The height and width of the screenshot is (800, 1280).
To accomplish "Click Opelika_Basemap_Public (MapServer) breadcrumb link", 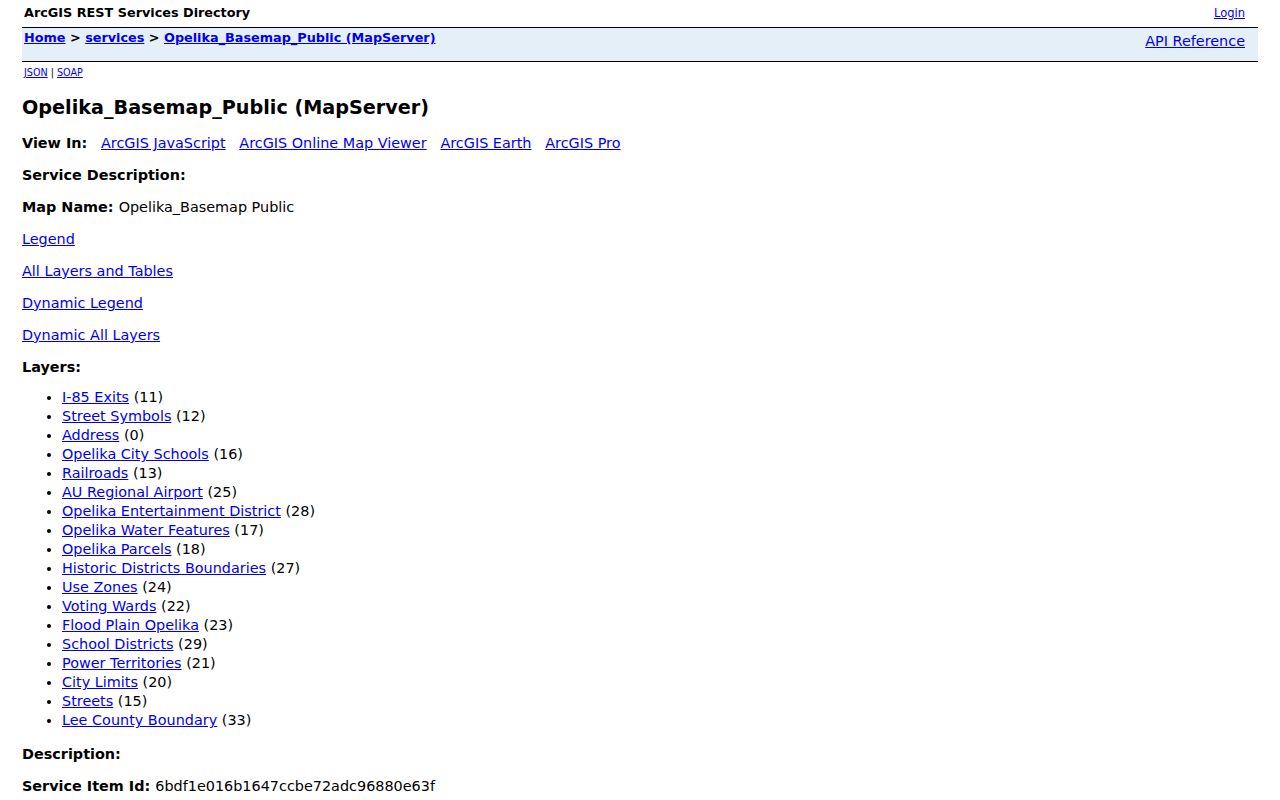I will pos(300,38).
